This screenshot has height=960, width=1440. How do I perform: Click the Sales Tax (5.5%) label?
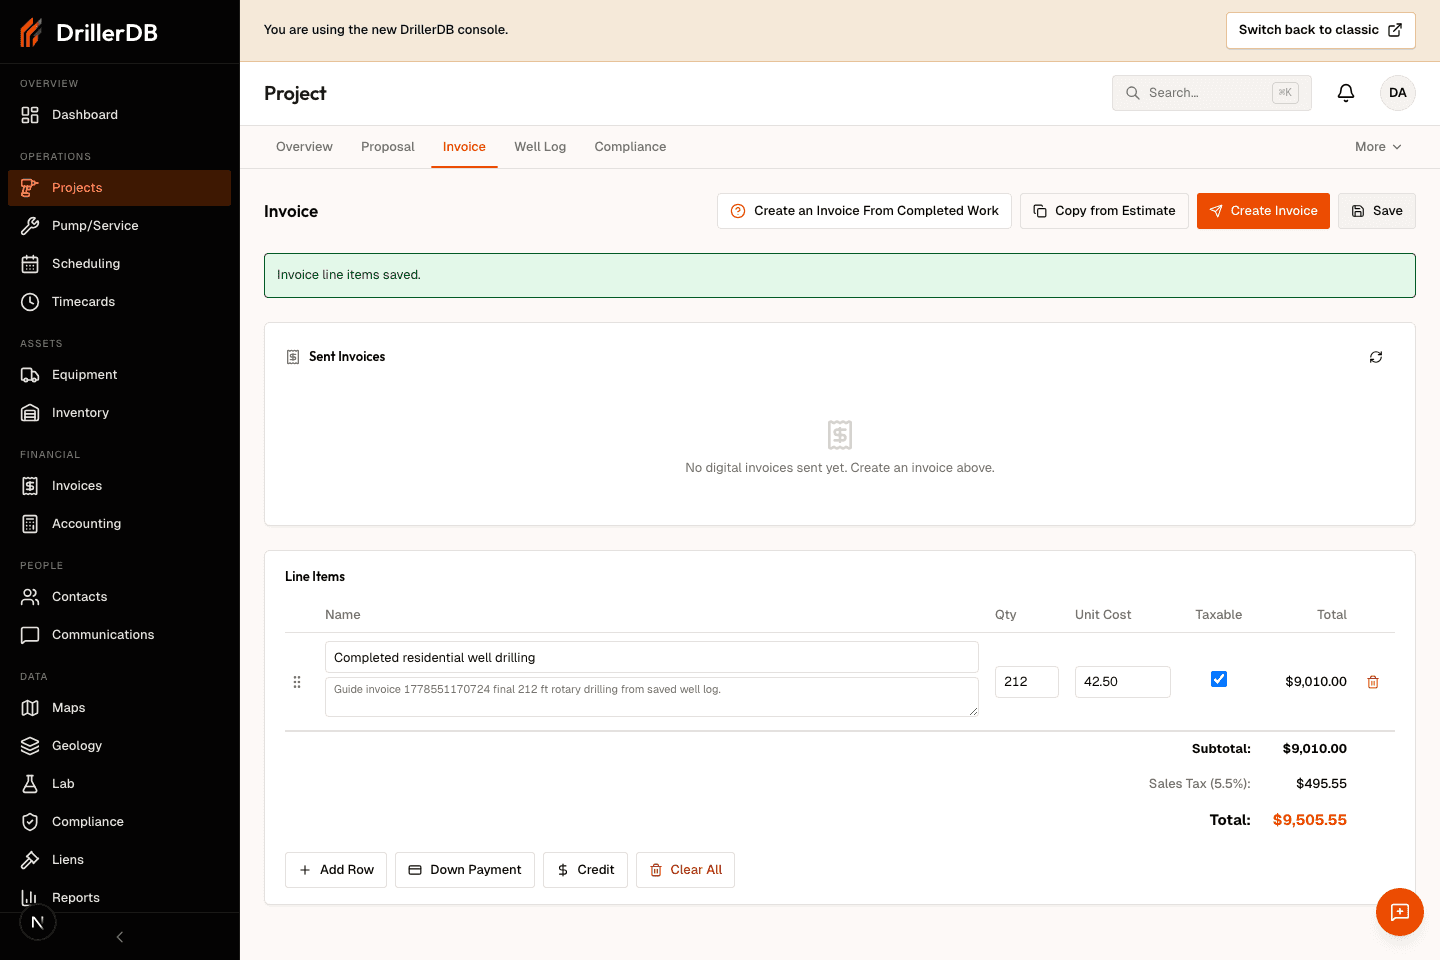tap(1200, 784)
